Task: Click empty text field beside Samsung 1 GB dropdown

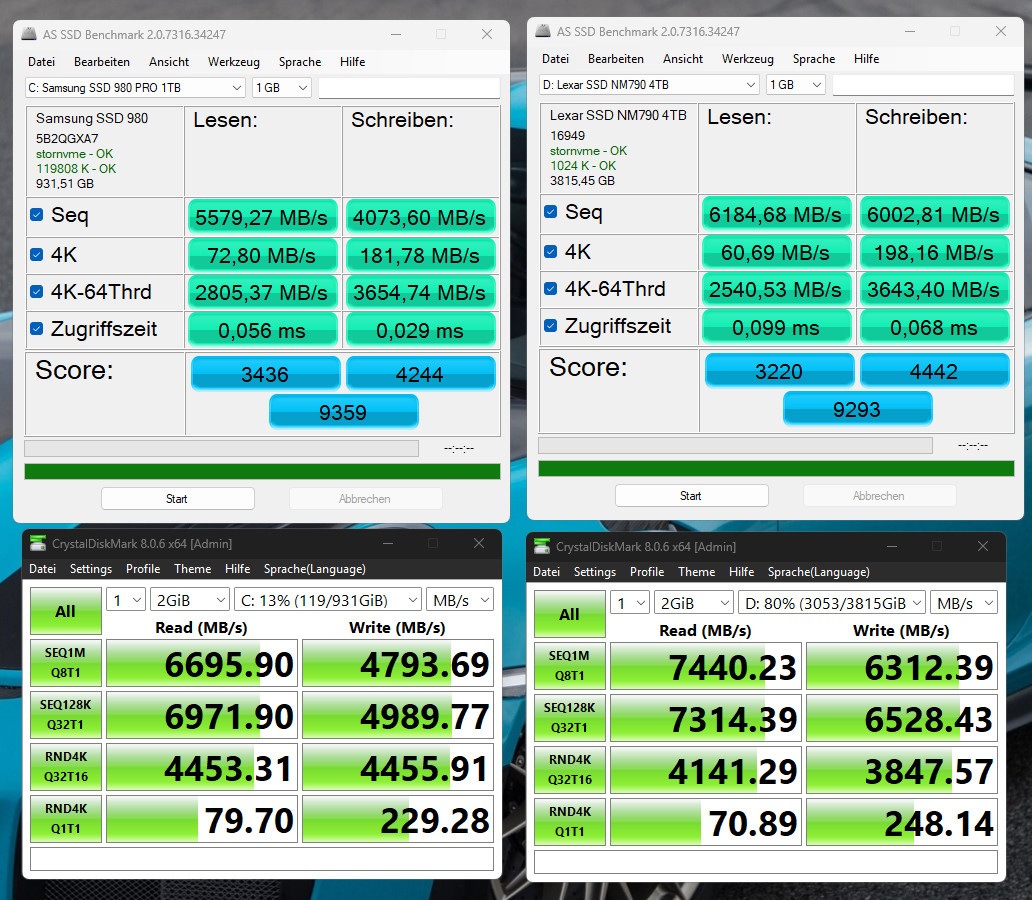Action: click(409, 88)
